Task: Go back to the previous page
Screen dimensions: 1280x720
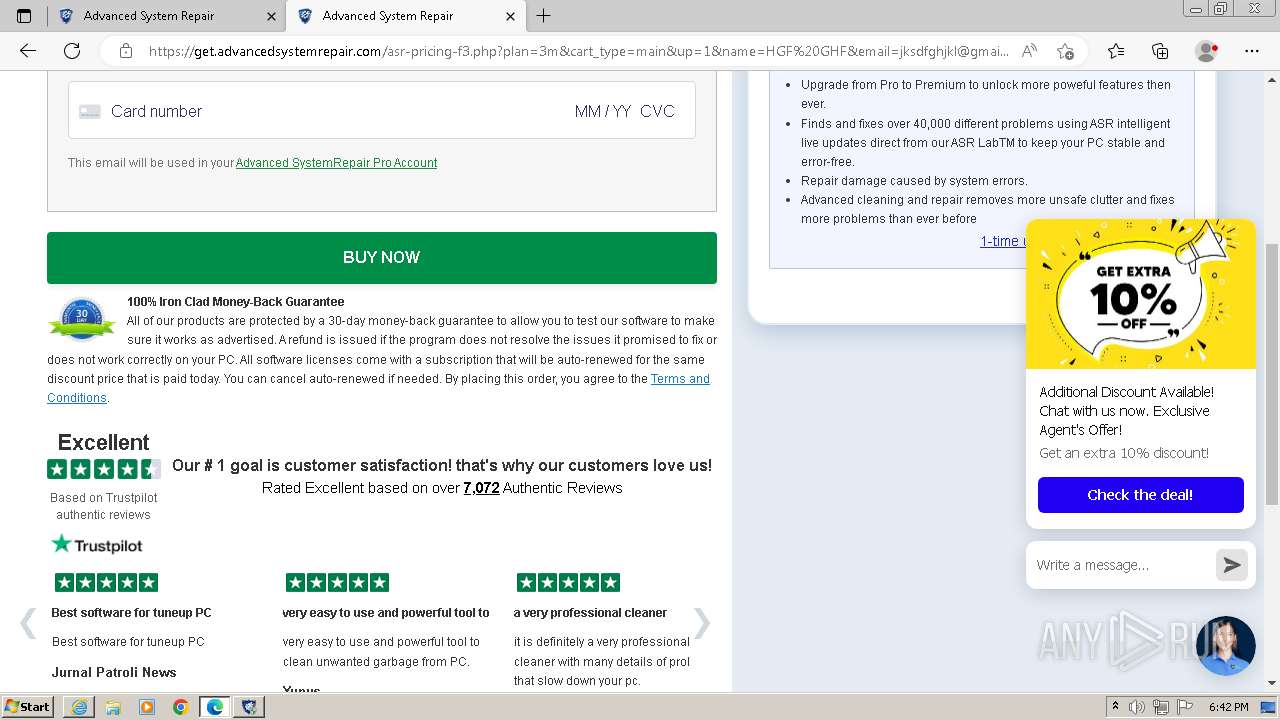Action: (x=28, y=51)
